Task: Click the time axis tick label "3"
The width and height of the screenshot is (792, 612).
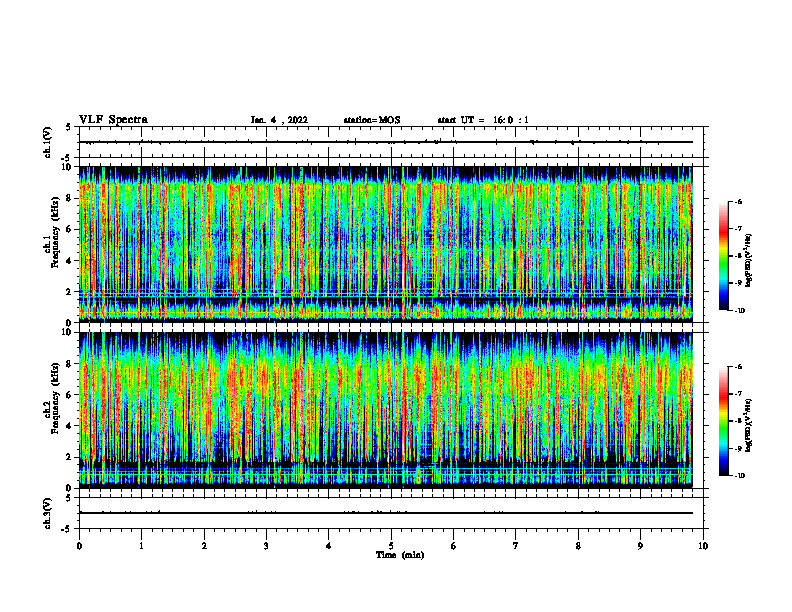Action: [266, 546]
